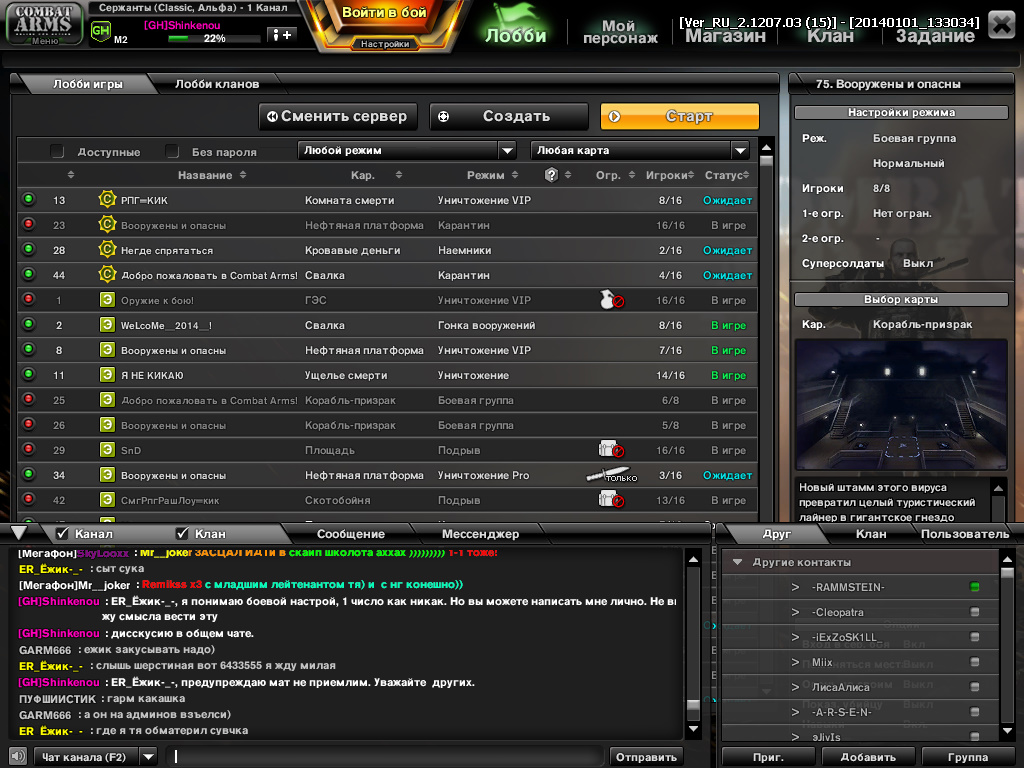Image resolution: width=1024 pixels, height=768 pixels.
Task: Click the knife-only icon in room 34
Action: click(611, 475)
